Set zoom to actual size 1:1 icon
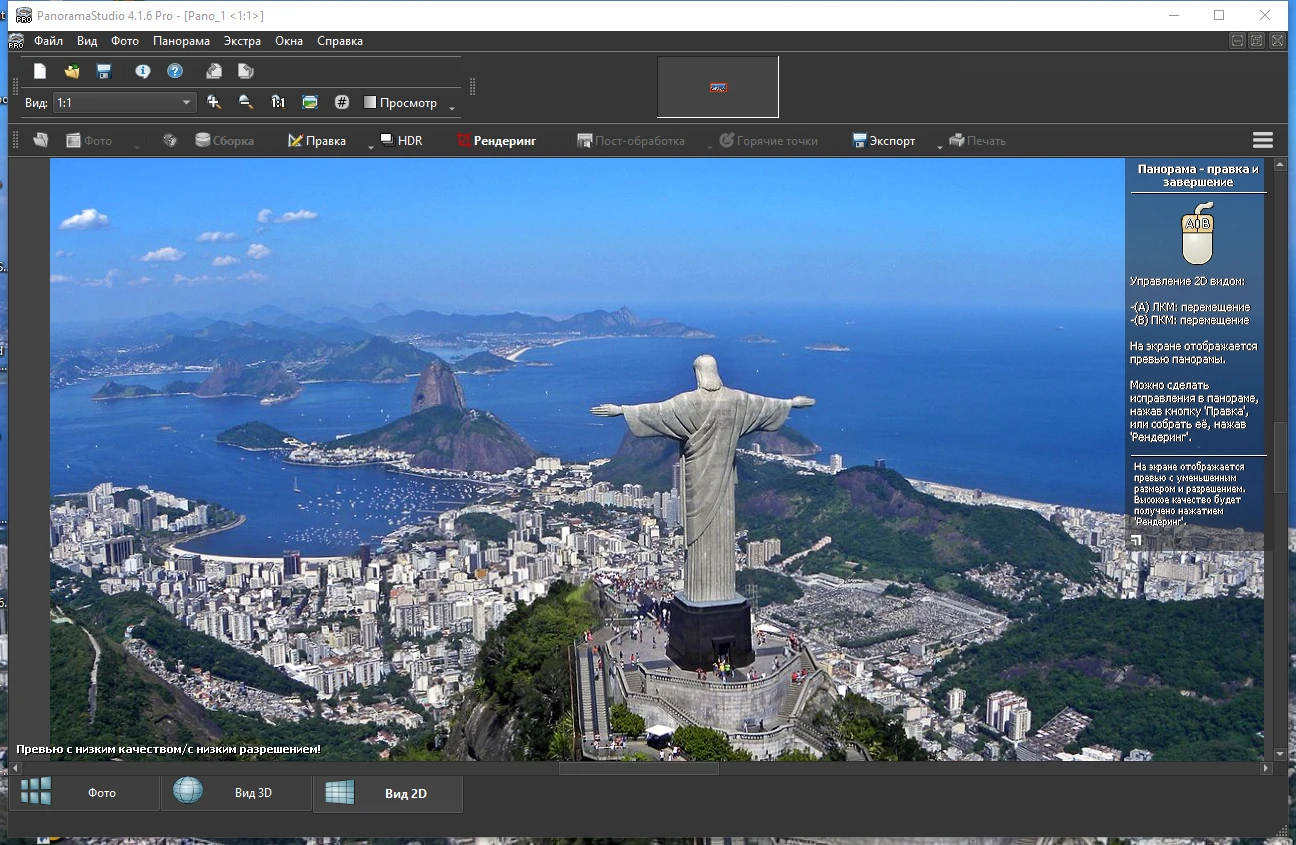The height and width of the screenshot is (845, 1296). click(278, 102)
